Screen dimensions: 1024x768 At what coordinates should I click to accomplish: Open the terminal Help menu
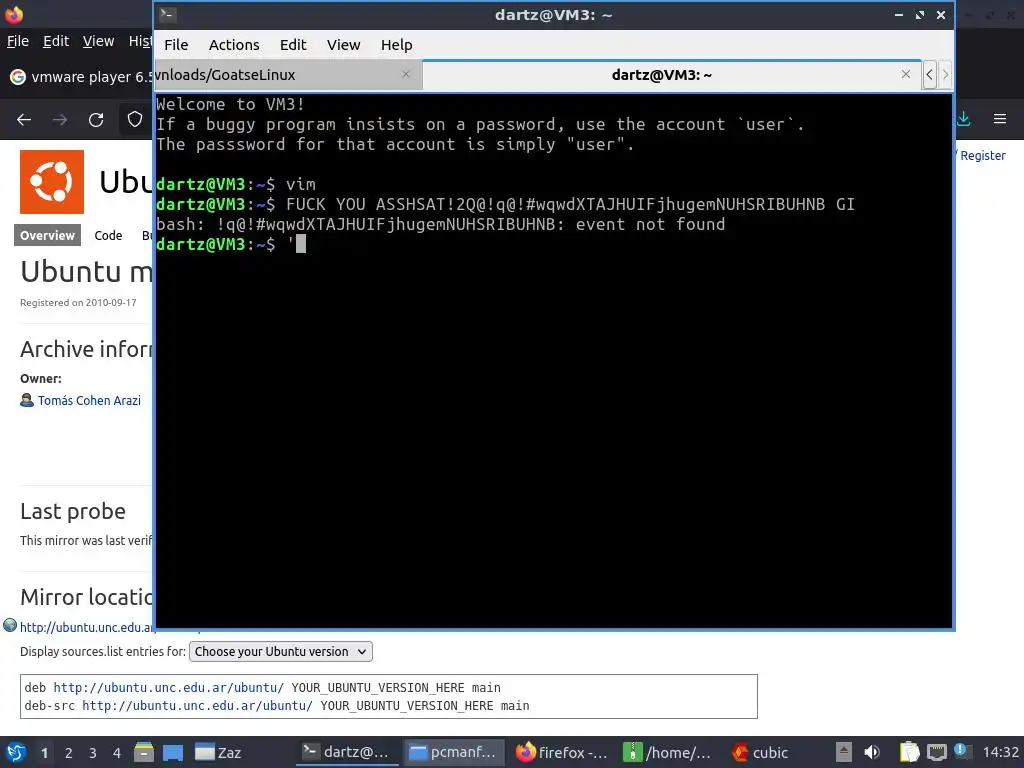[x=396, y=45]
